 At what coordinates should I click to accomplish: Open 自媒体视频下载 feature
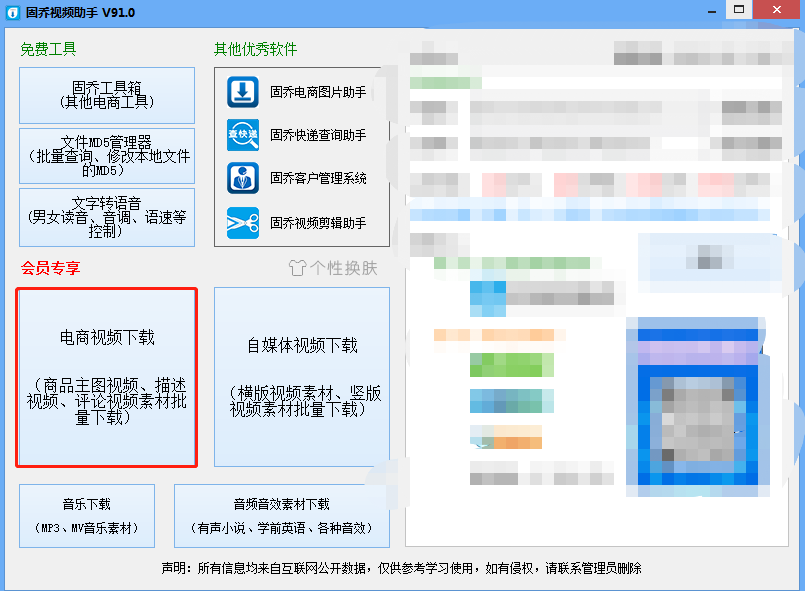coord(302,377)
